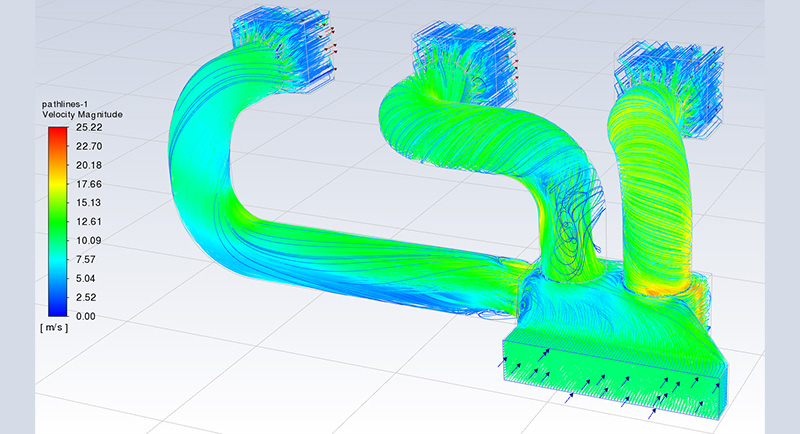Viewport: 800px width, 434px height.
Task: Click the 17.66 legend value label
Action: click(x=90, y=183)
